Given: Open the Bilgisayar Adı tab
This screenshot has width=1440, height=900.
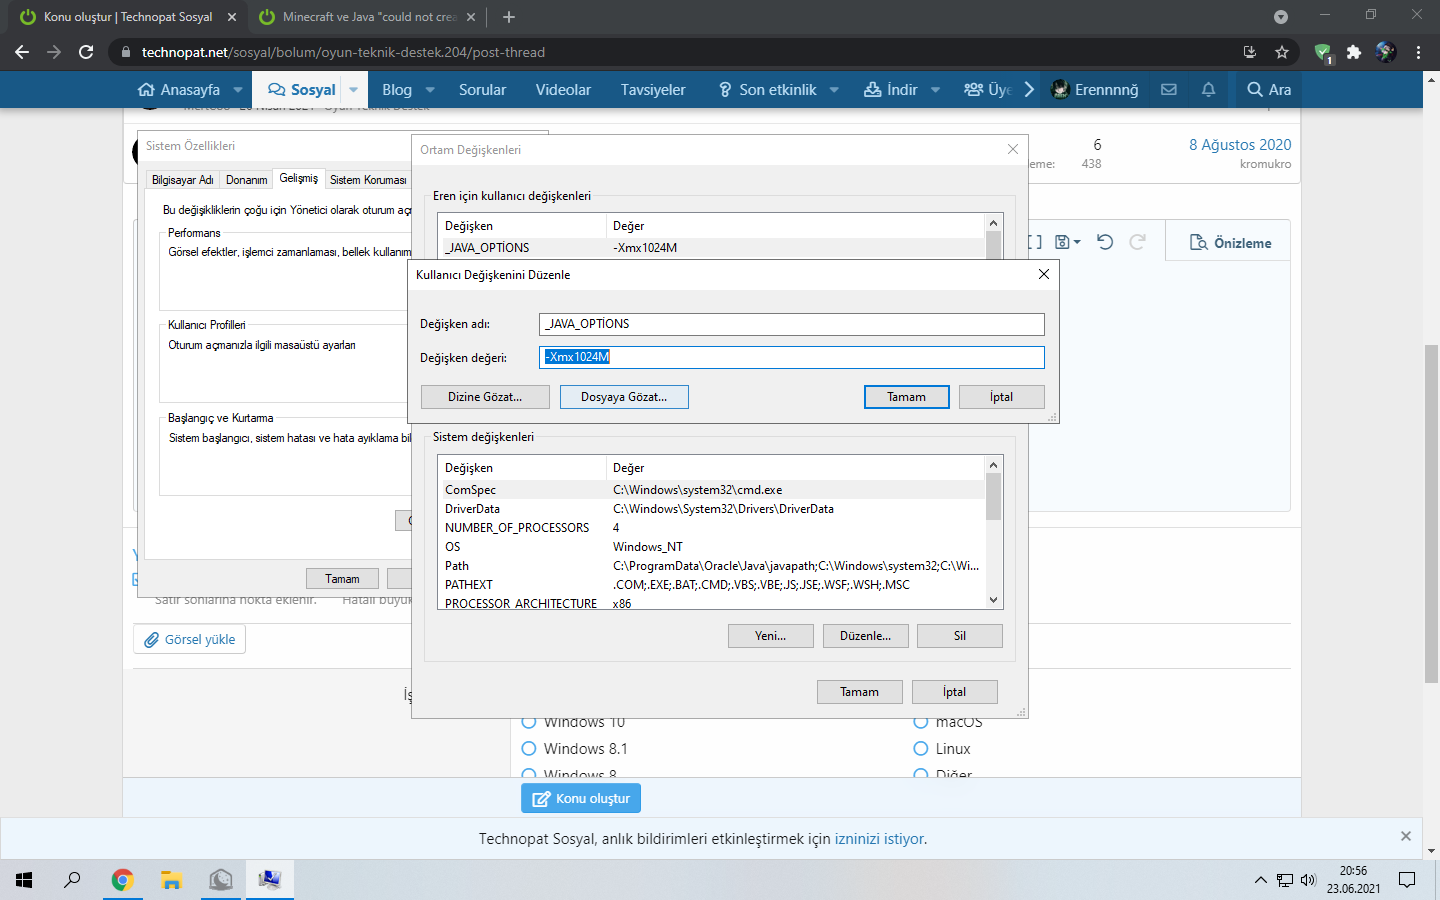Looking at the screenshot, I should click(183, 180).
